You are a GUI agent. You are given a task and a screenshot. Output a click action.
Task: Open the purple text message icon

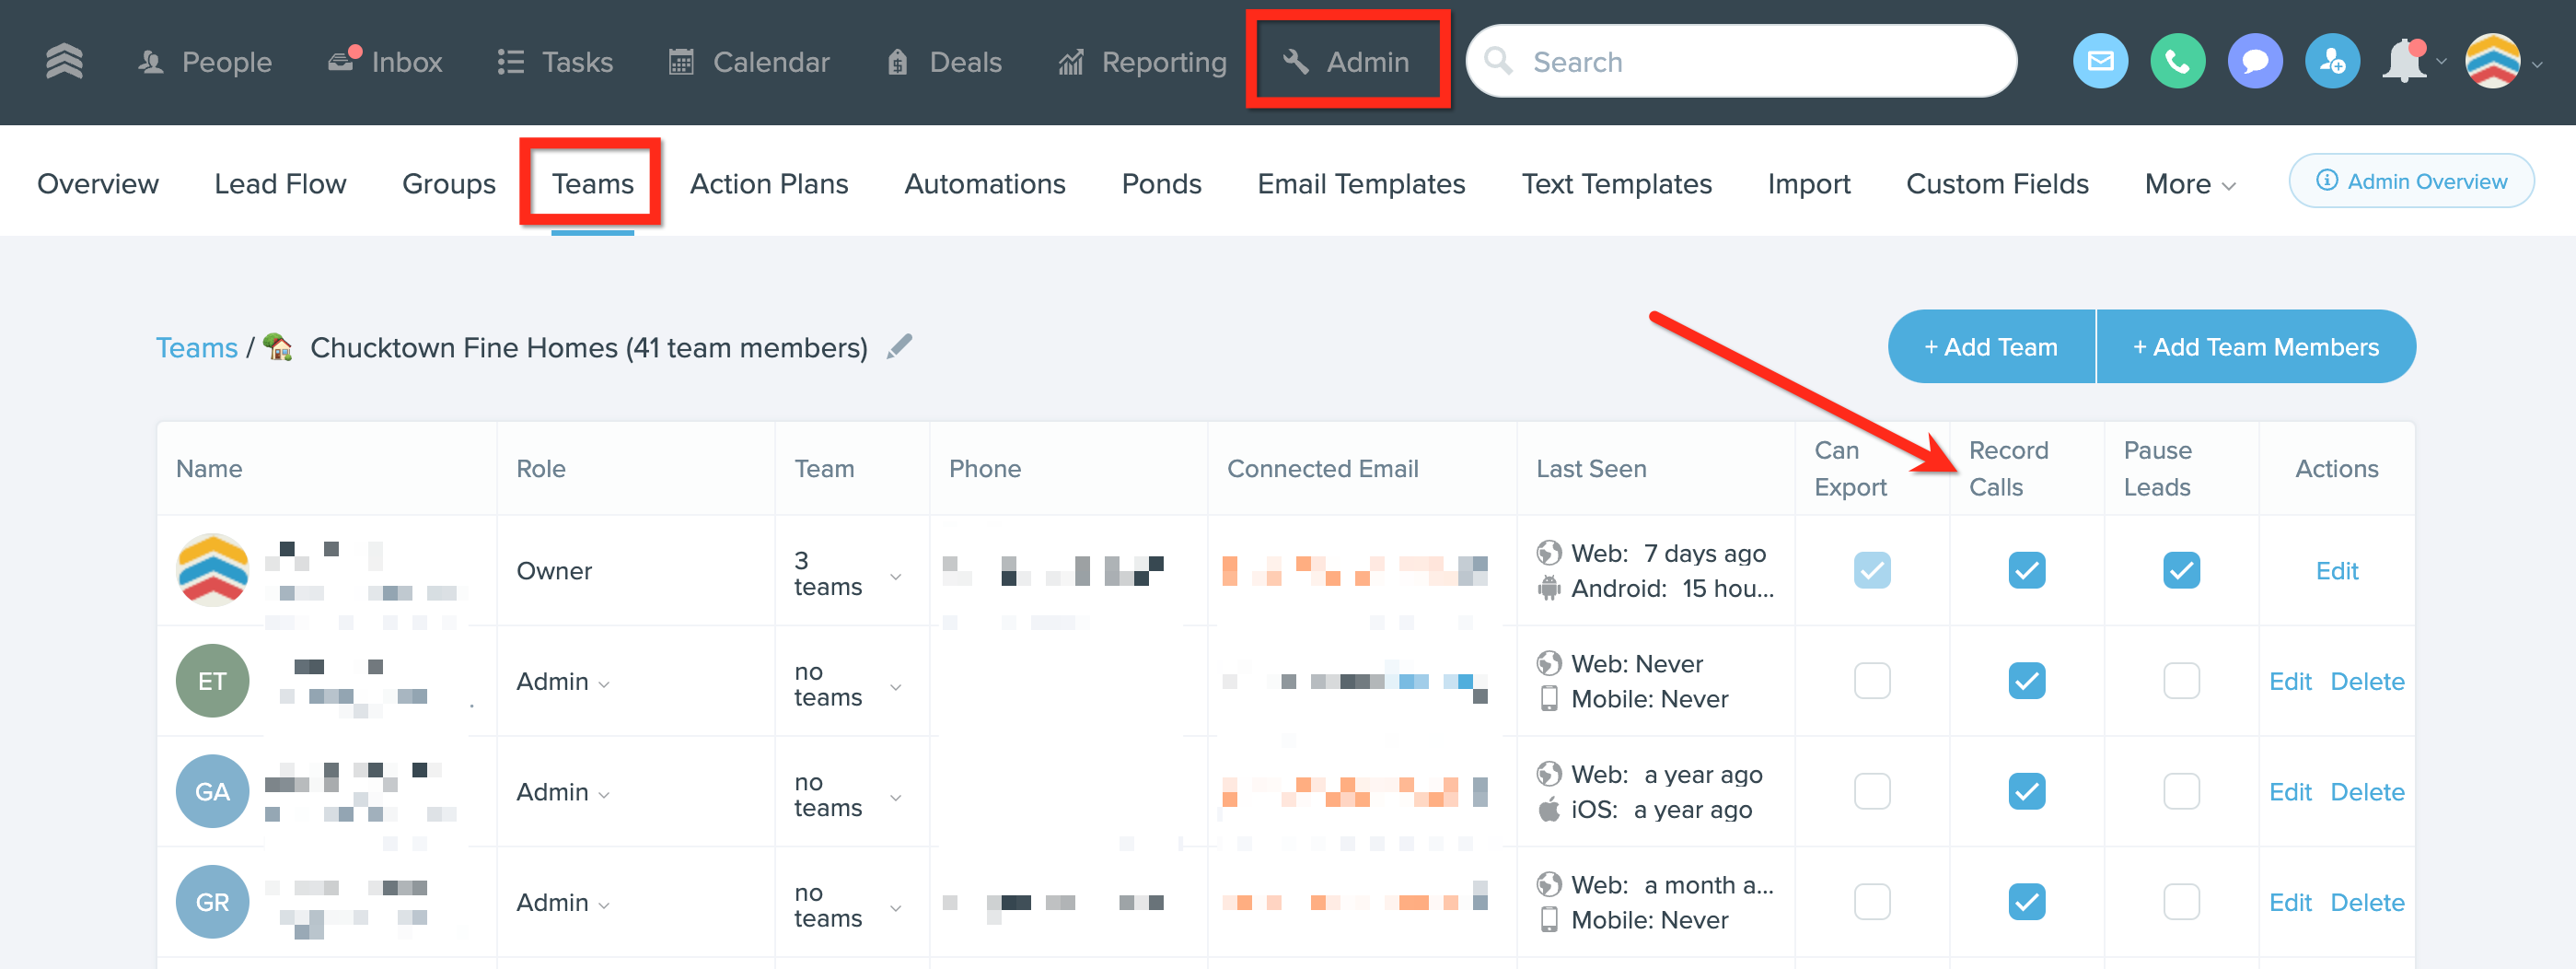click(x=2254, y=62)
